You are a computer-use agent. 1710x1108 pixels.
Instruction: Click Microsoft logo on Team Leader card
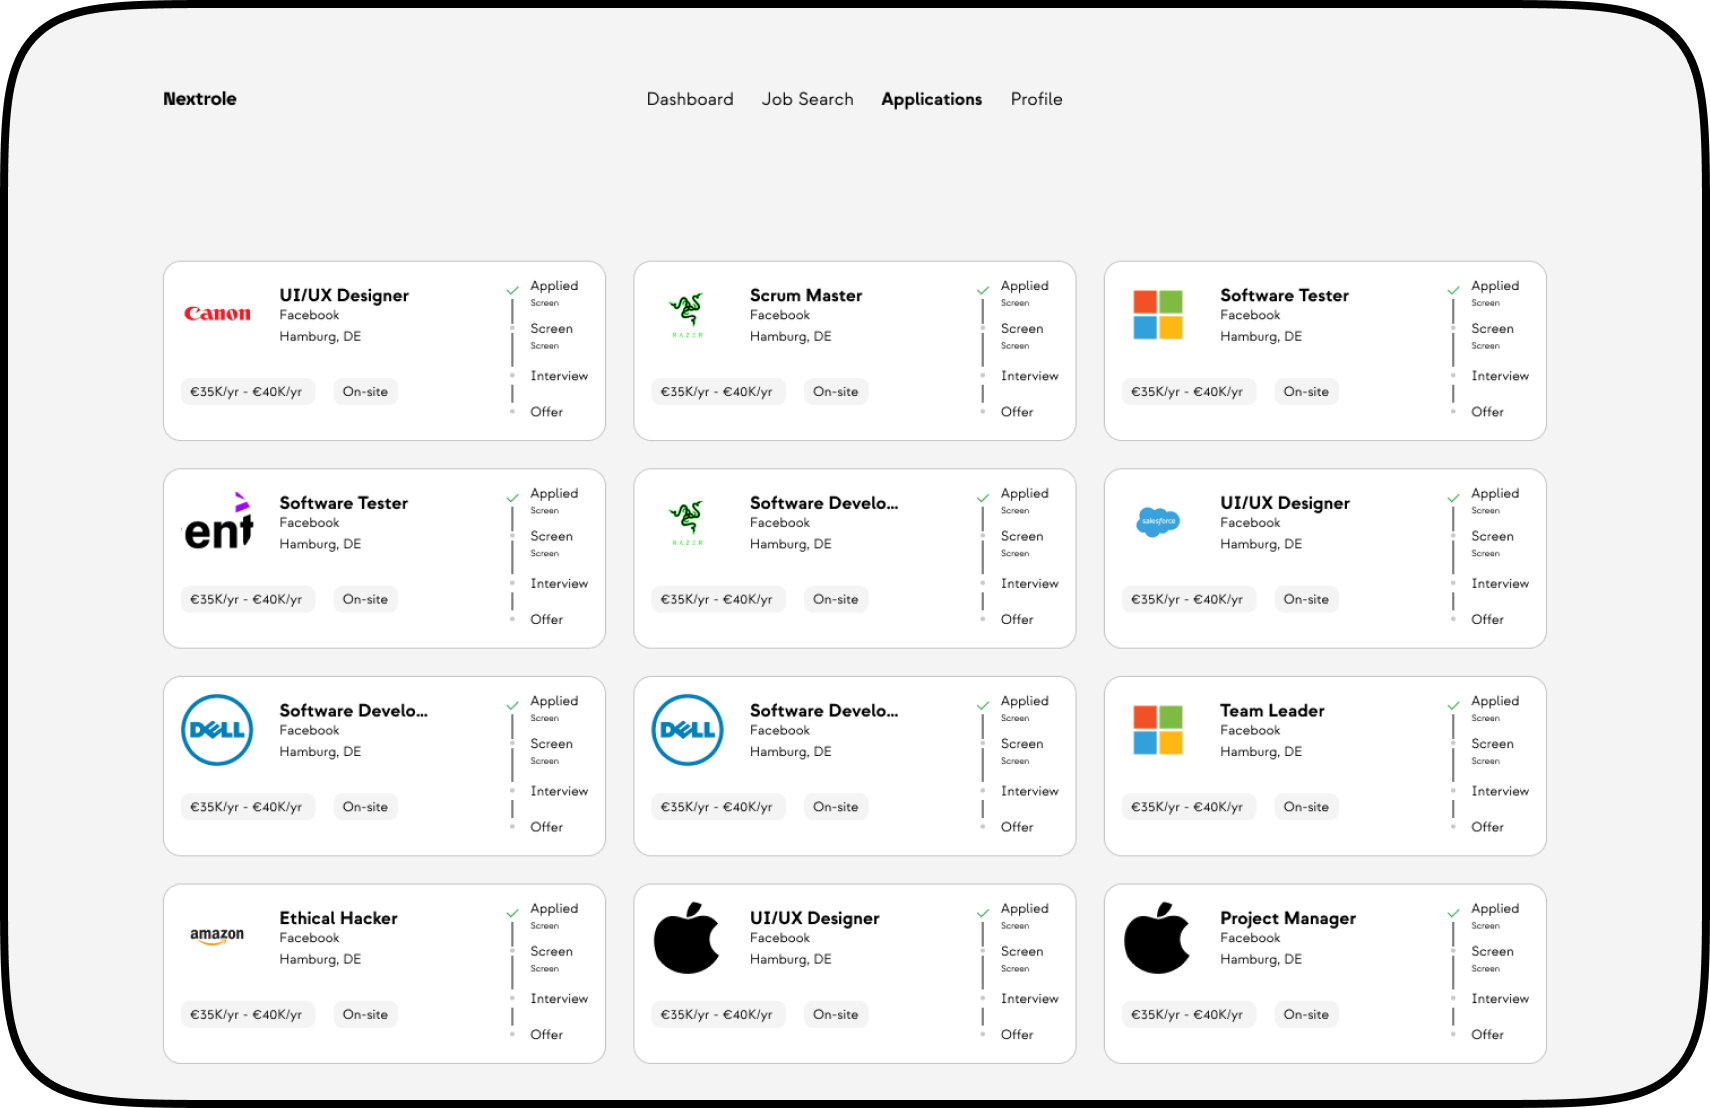tap(1157, 729)
